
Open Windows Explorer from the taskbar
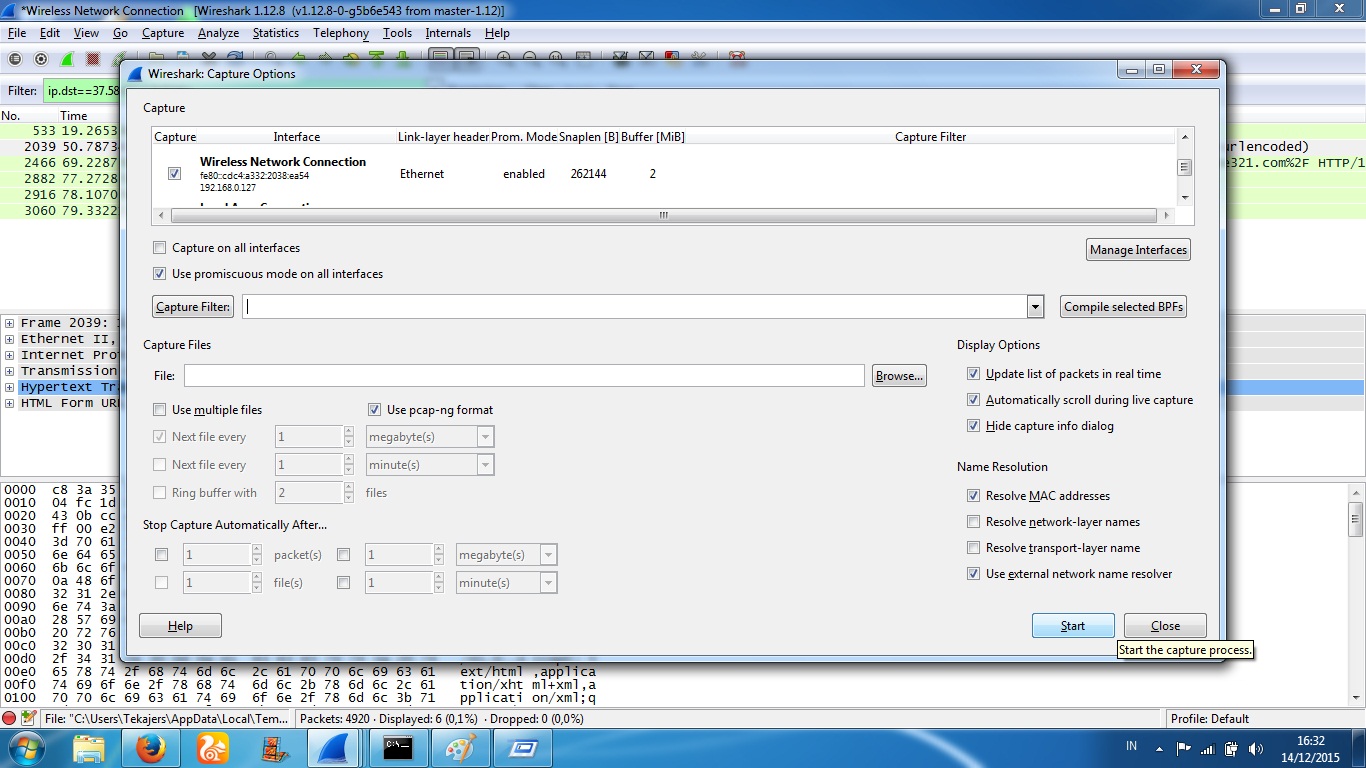click(x=89, y=748)
